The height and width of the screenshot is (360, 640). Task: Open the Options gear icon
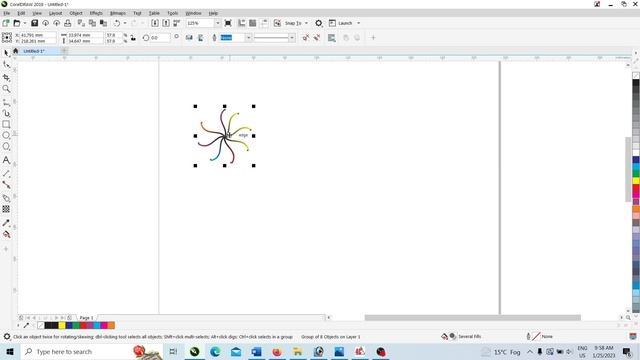319,23
